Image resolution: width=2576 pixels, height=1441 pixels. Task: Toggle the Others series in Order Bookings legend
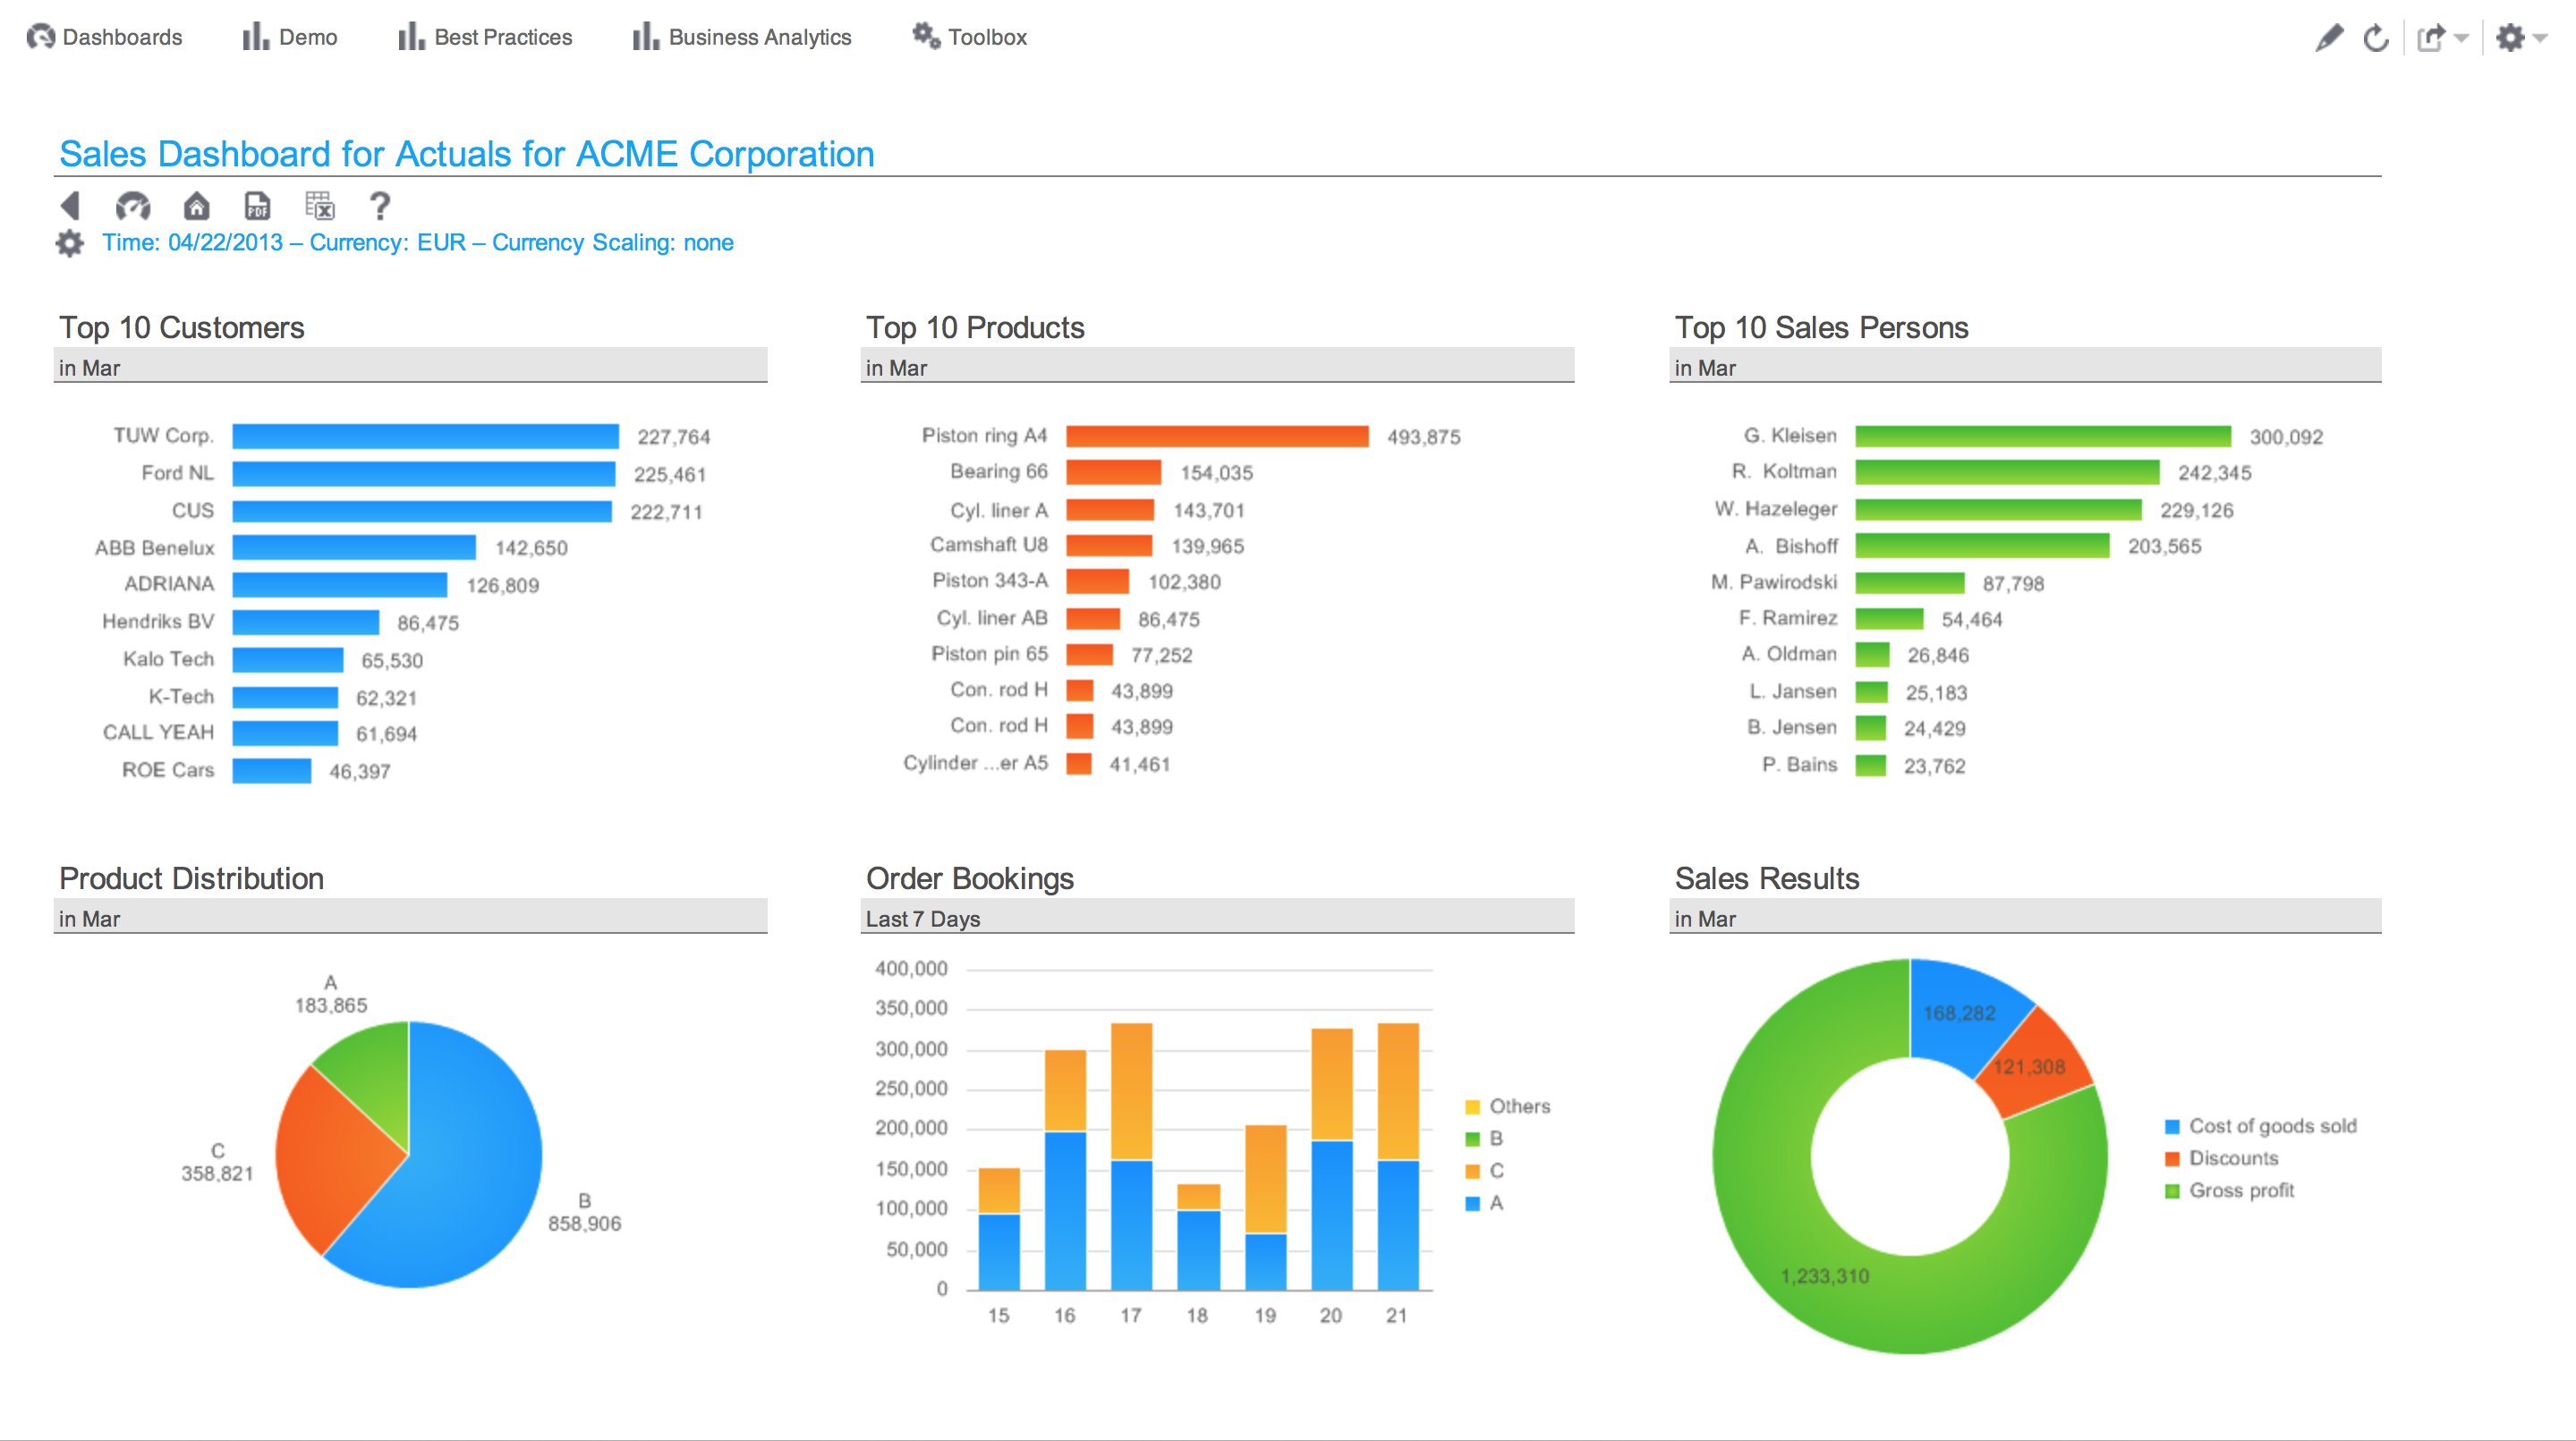point(1518,1106)
